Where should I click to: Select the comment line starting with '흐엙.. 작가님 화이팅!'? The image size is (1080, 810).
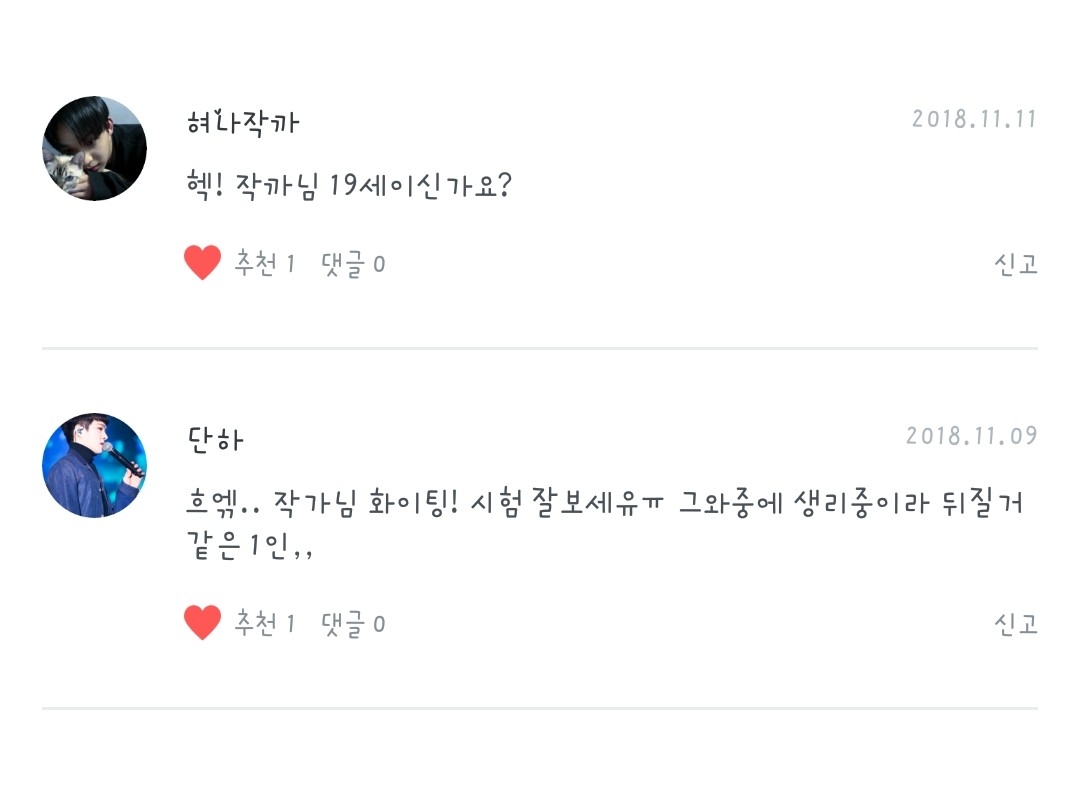pyautogui.click(x=605, y=502)
